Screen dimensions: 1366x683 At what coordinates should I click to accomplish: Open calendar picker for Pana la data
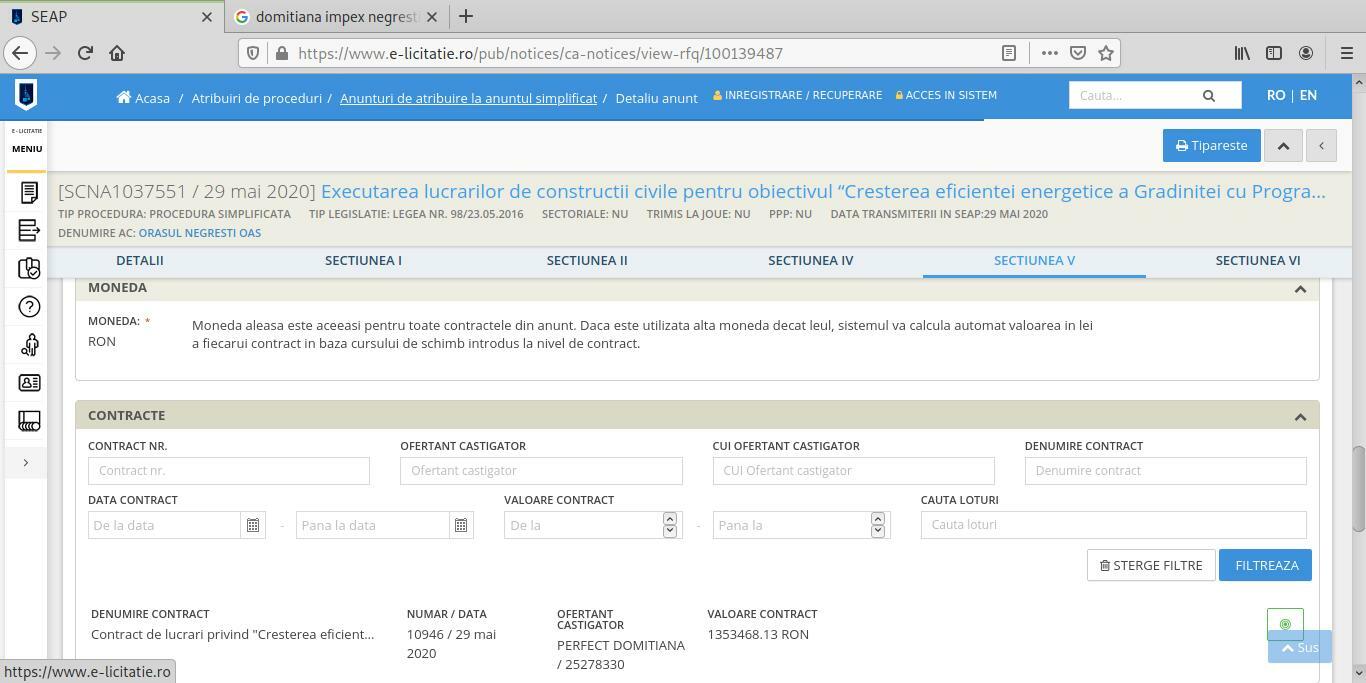(461, 525)
